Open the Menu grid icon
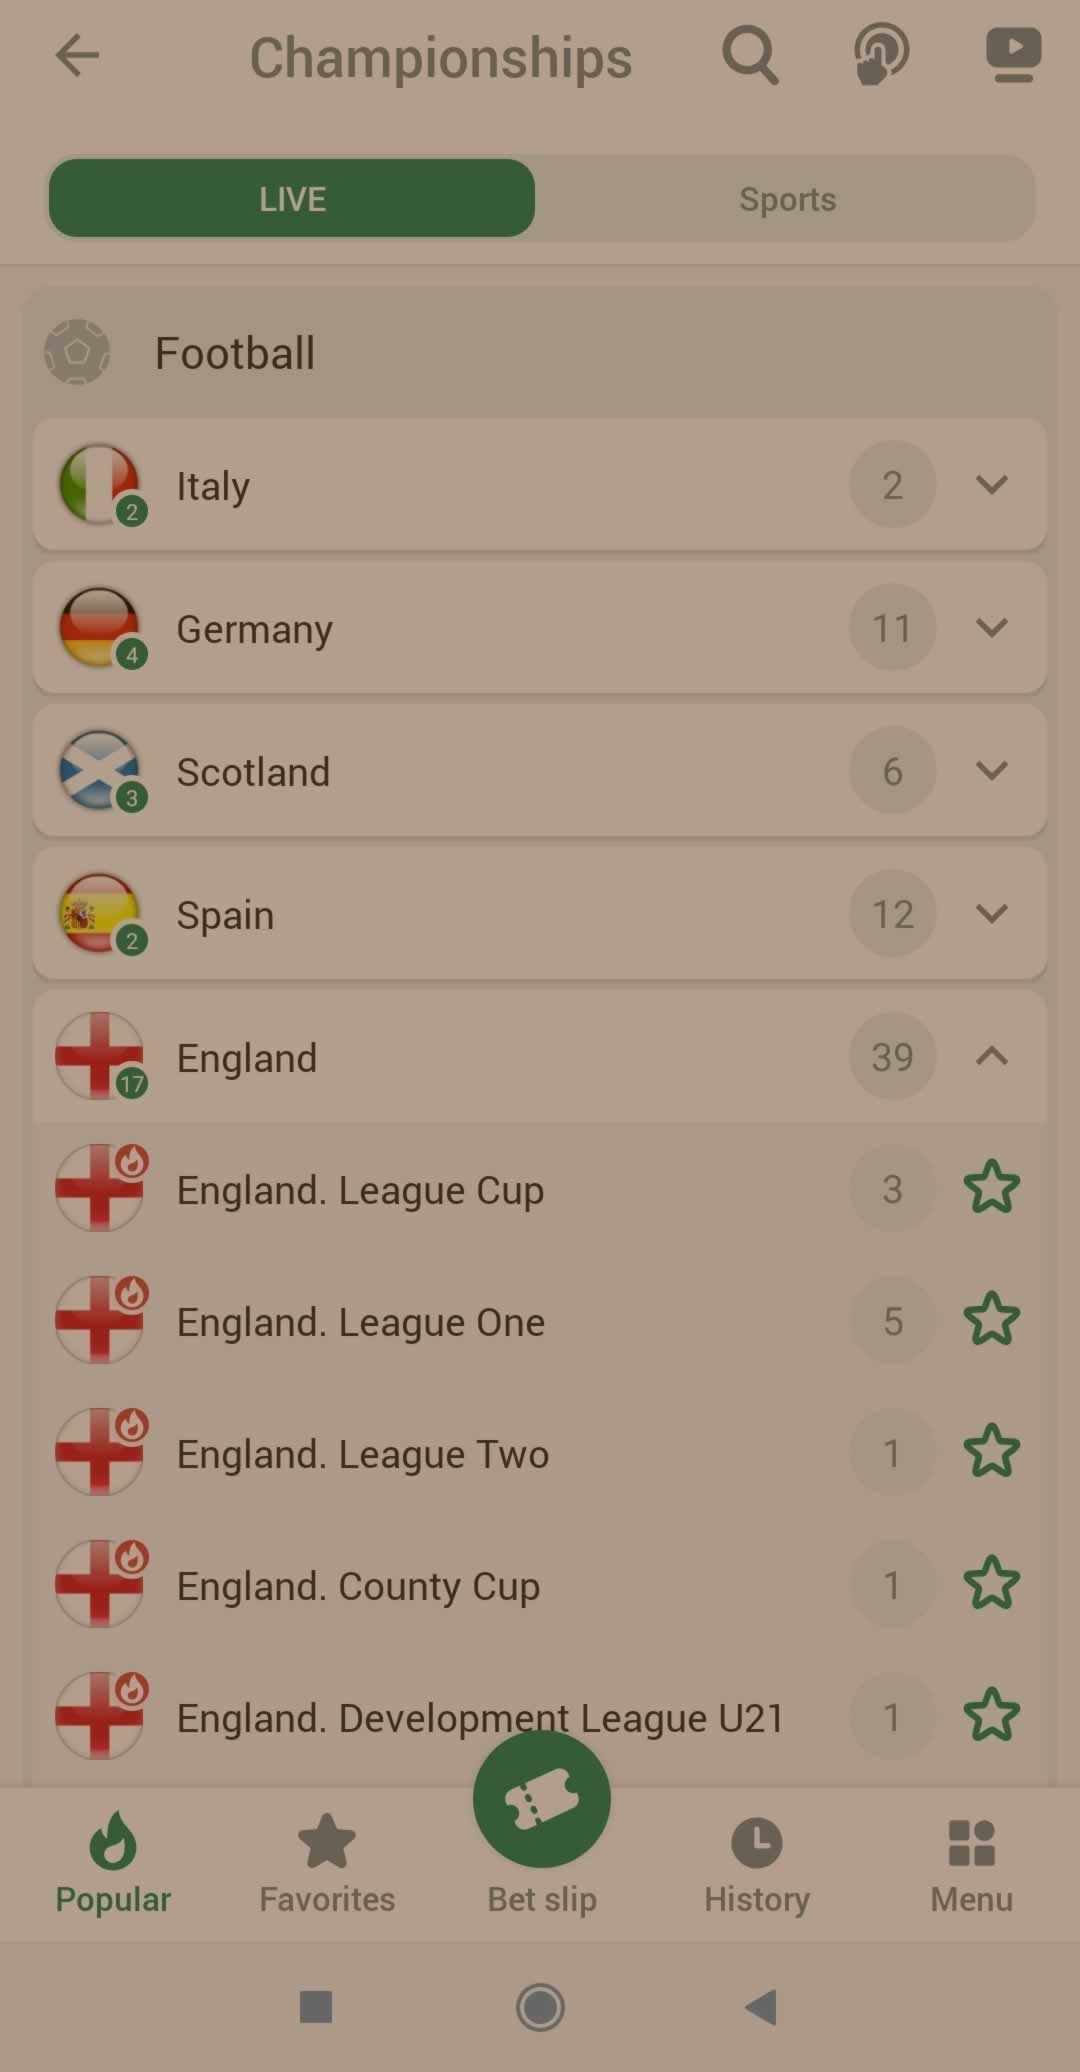The width and height of the screenshot is (1080, 2072). point(972,1866)
